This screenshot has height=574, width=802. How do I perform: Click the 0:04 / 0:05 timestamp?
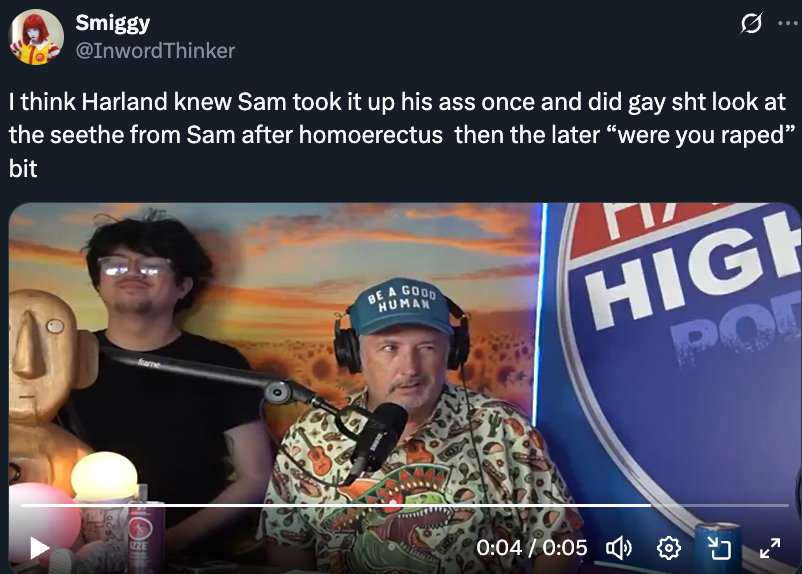[x=531, y=548]
